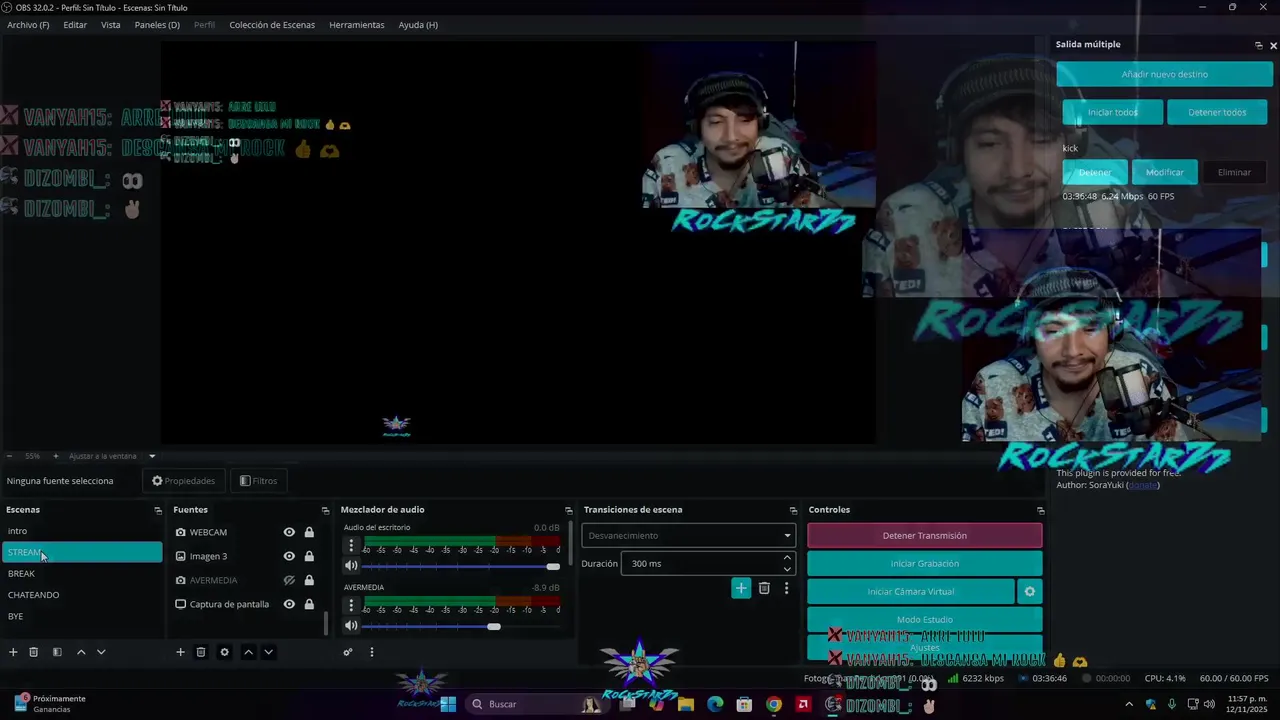
Task: Open the Editar menu
Action: [75, 25]
